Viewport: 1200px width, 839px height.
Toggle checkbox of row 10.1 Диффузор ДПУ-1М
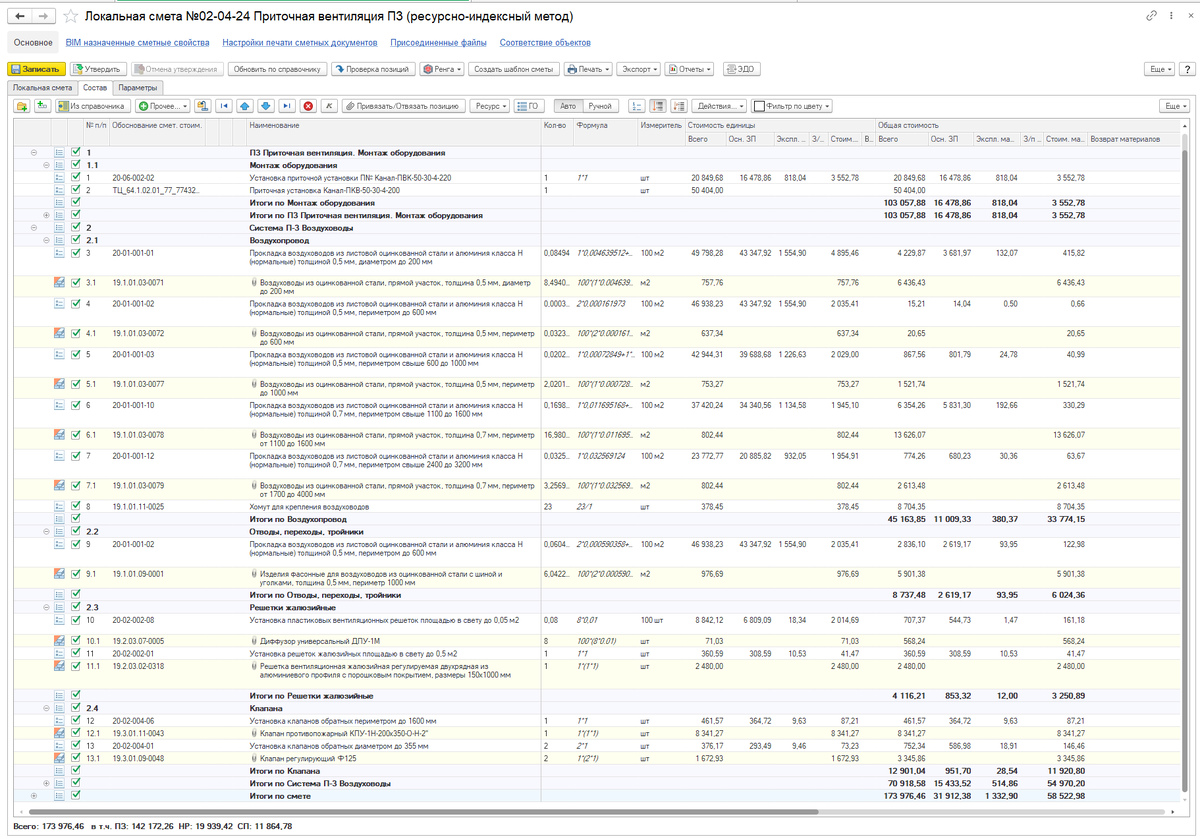pyautogui.click(x=76, y=640)
